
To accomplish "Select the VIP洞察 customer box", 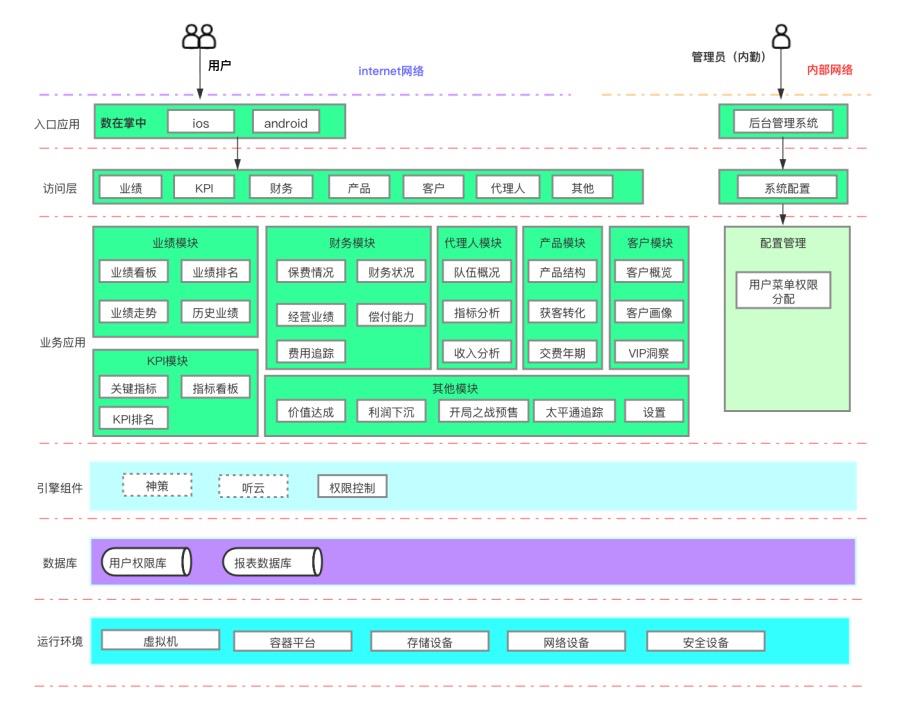I will click(649, 352).
